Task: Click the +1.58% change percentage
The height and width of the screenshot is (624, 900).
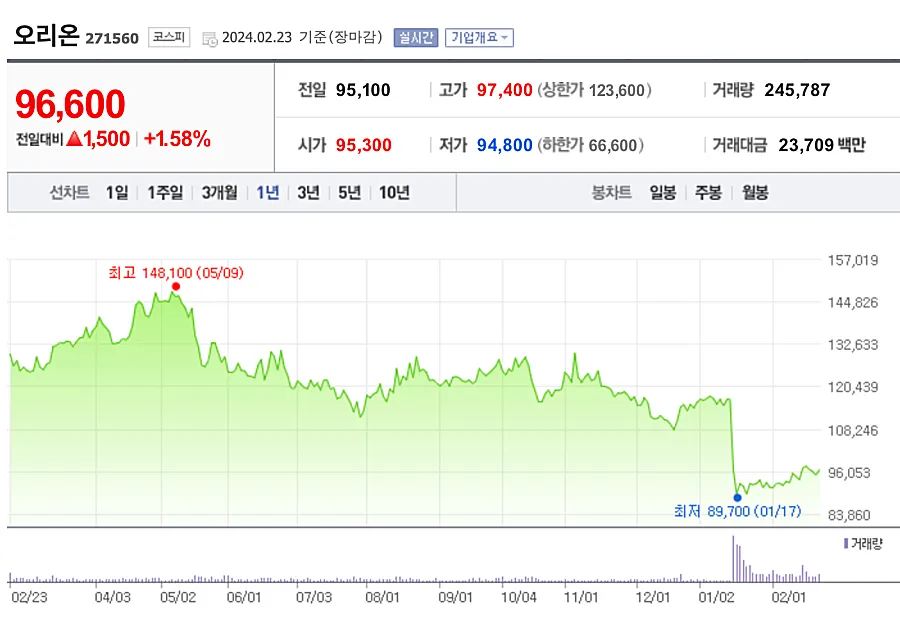Action: pos(177,139)
